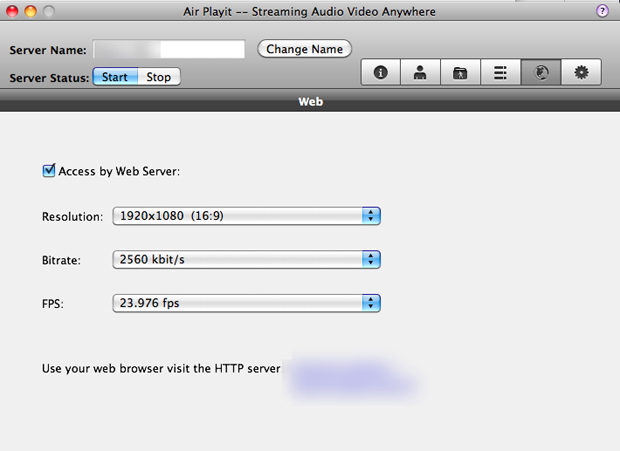This screenshot has width=620, height=451.
Task: Click the "Server Status:" label
Action: [x=49, y=78]
